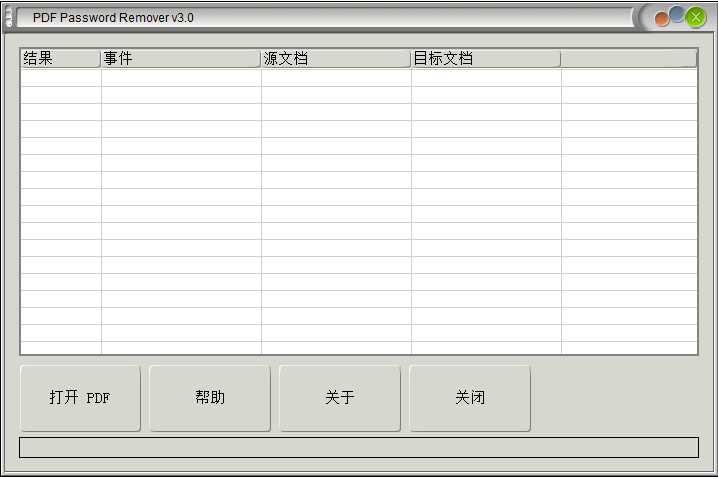Image resolution: width=718 pixels, height=477 pixels.
Task: Click the 结果 column header
Action: (60, 59)
